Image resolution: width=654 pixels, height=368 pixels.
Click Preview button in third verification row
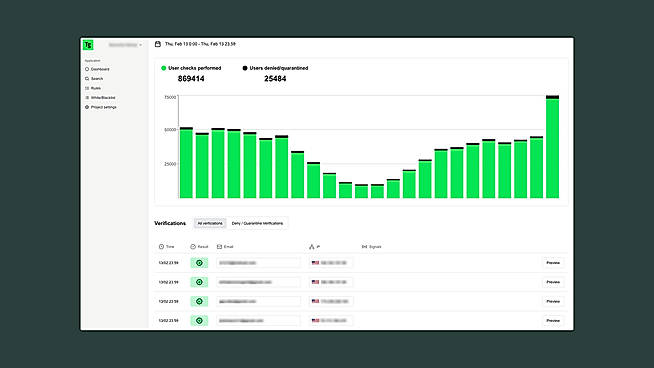[x=553, y=301]
